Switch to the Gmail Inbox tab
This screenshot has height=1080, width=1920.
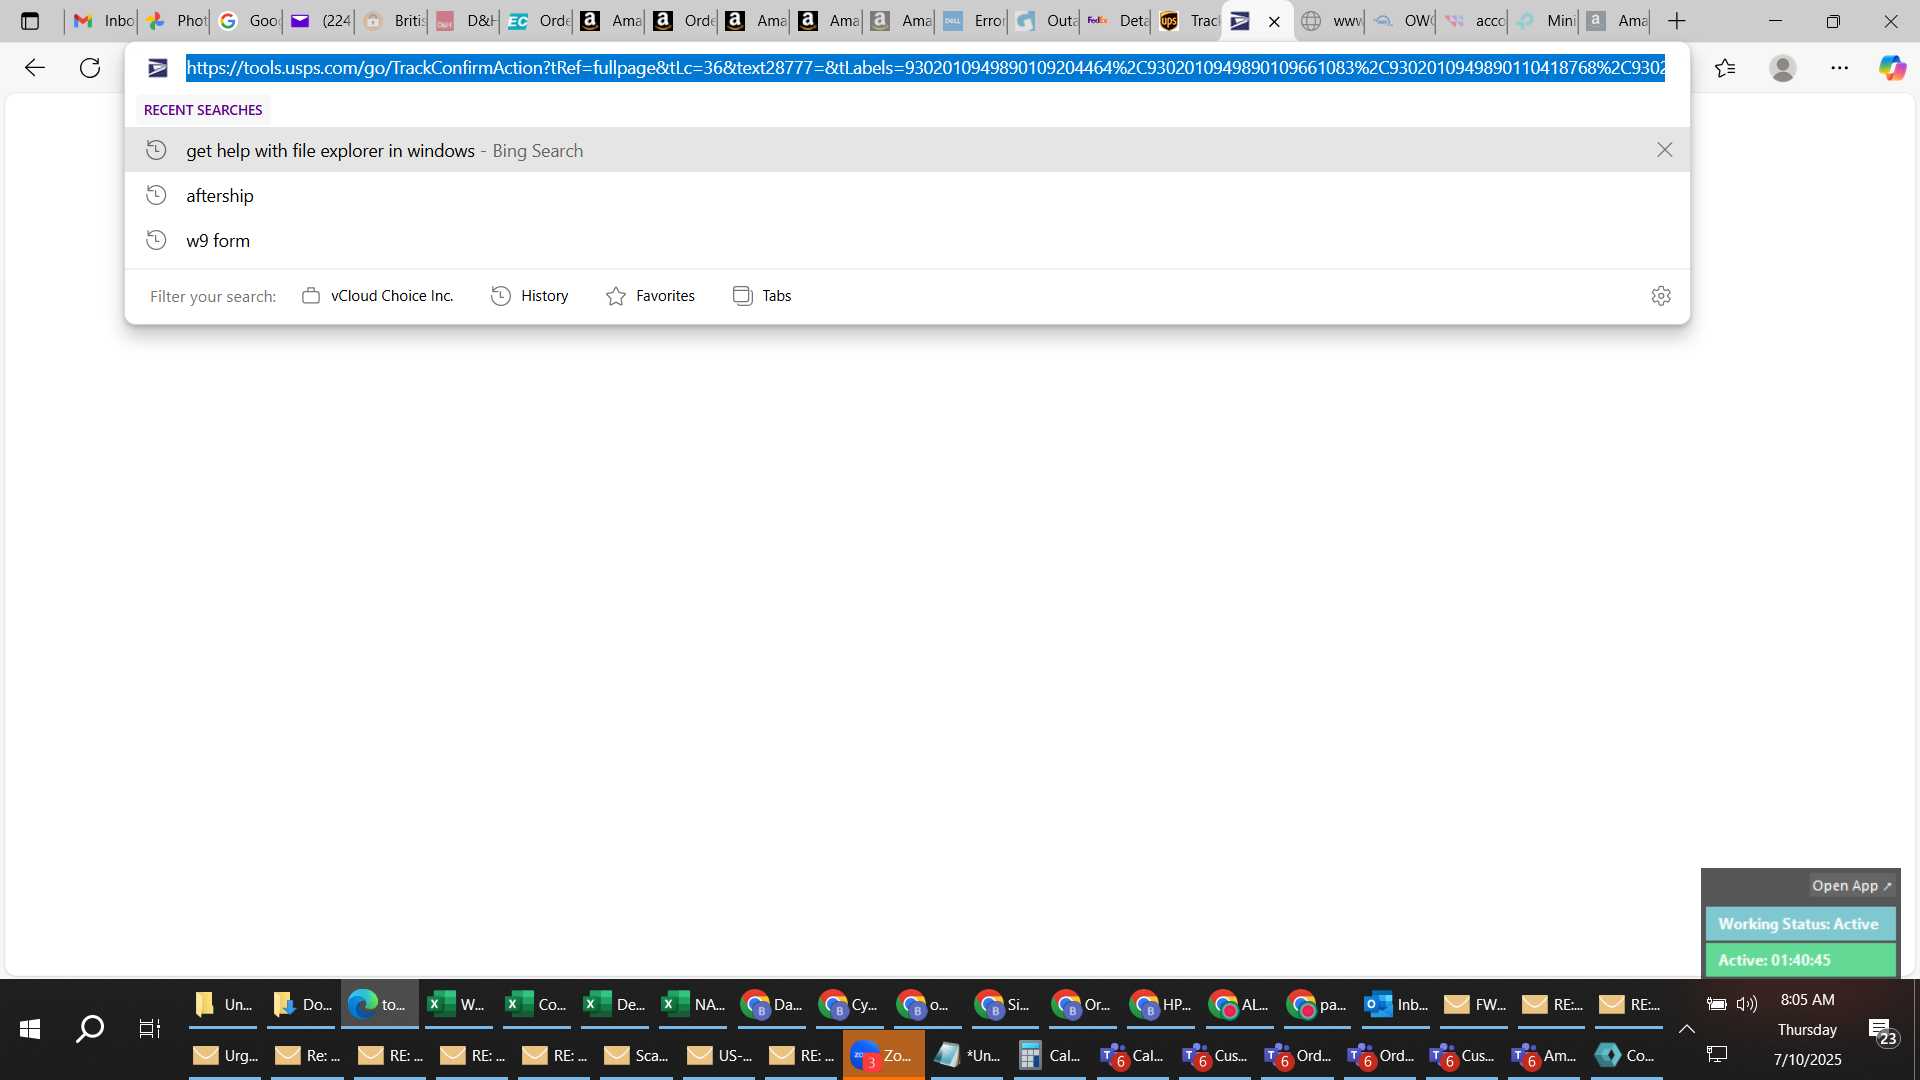pyautogui.click(x=103, y=21)
